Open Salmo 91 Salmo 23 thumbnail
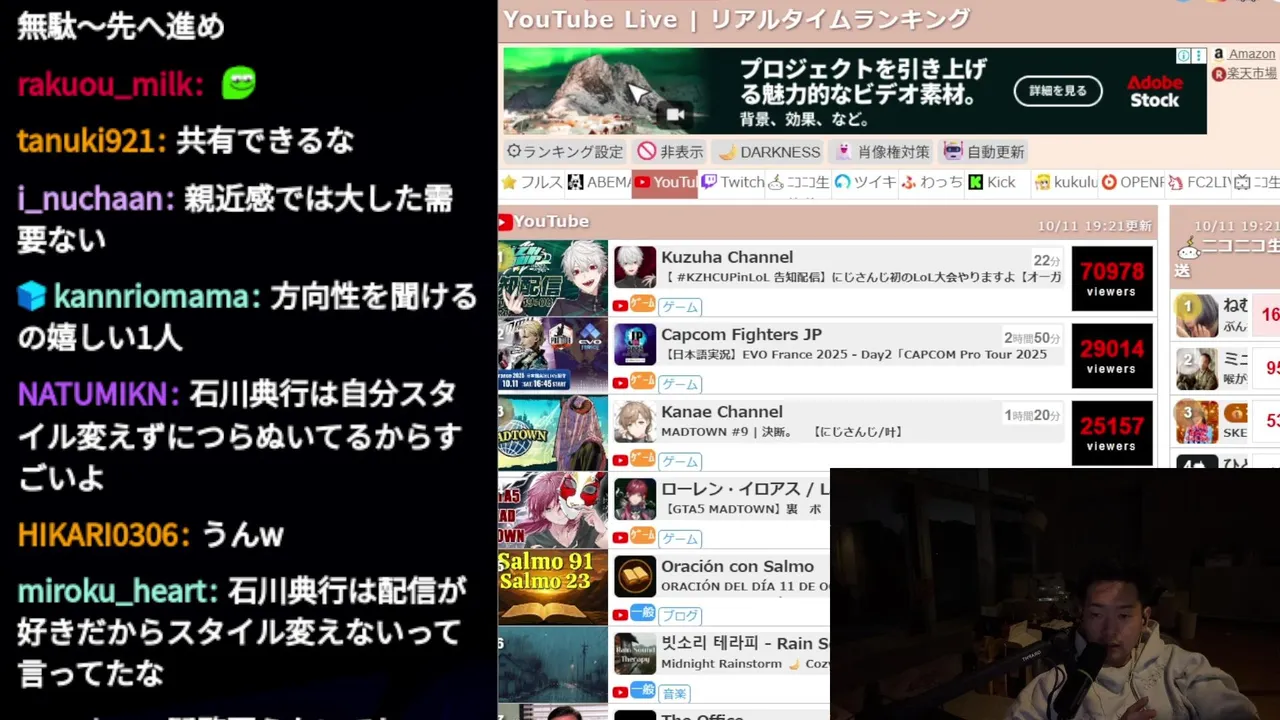The image size is (1280, 720). click(x=553, y=587)
